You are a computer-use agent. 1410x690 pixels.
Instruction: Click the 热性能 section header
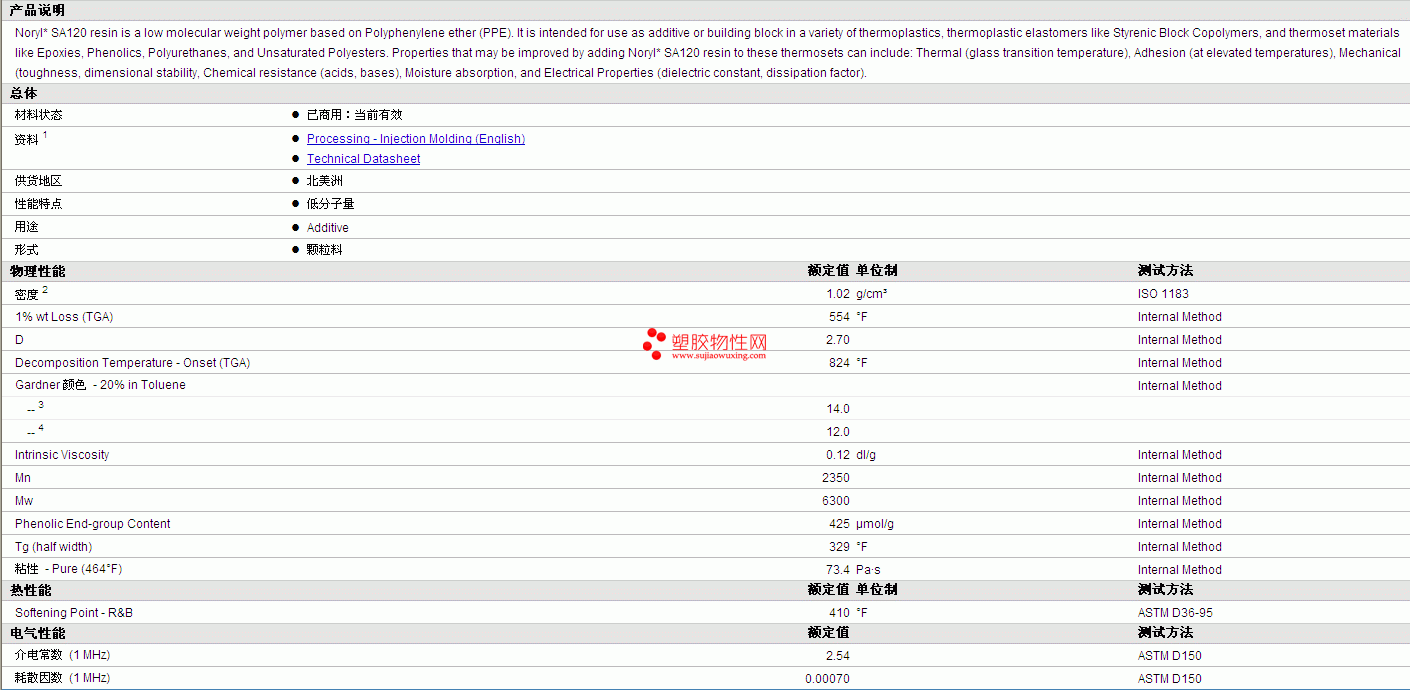[x=30, y=590]
